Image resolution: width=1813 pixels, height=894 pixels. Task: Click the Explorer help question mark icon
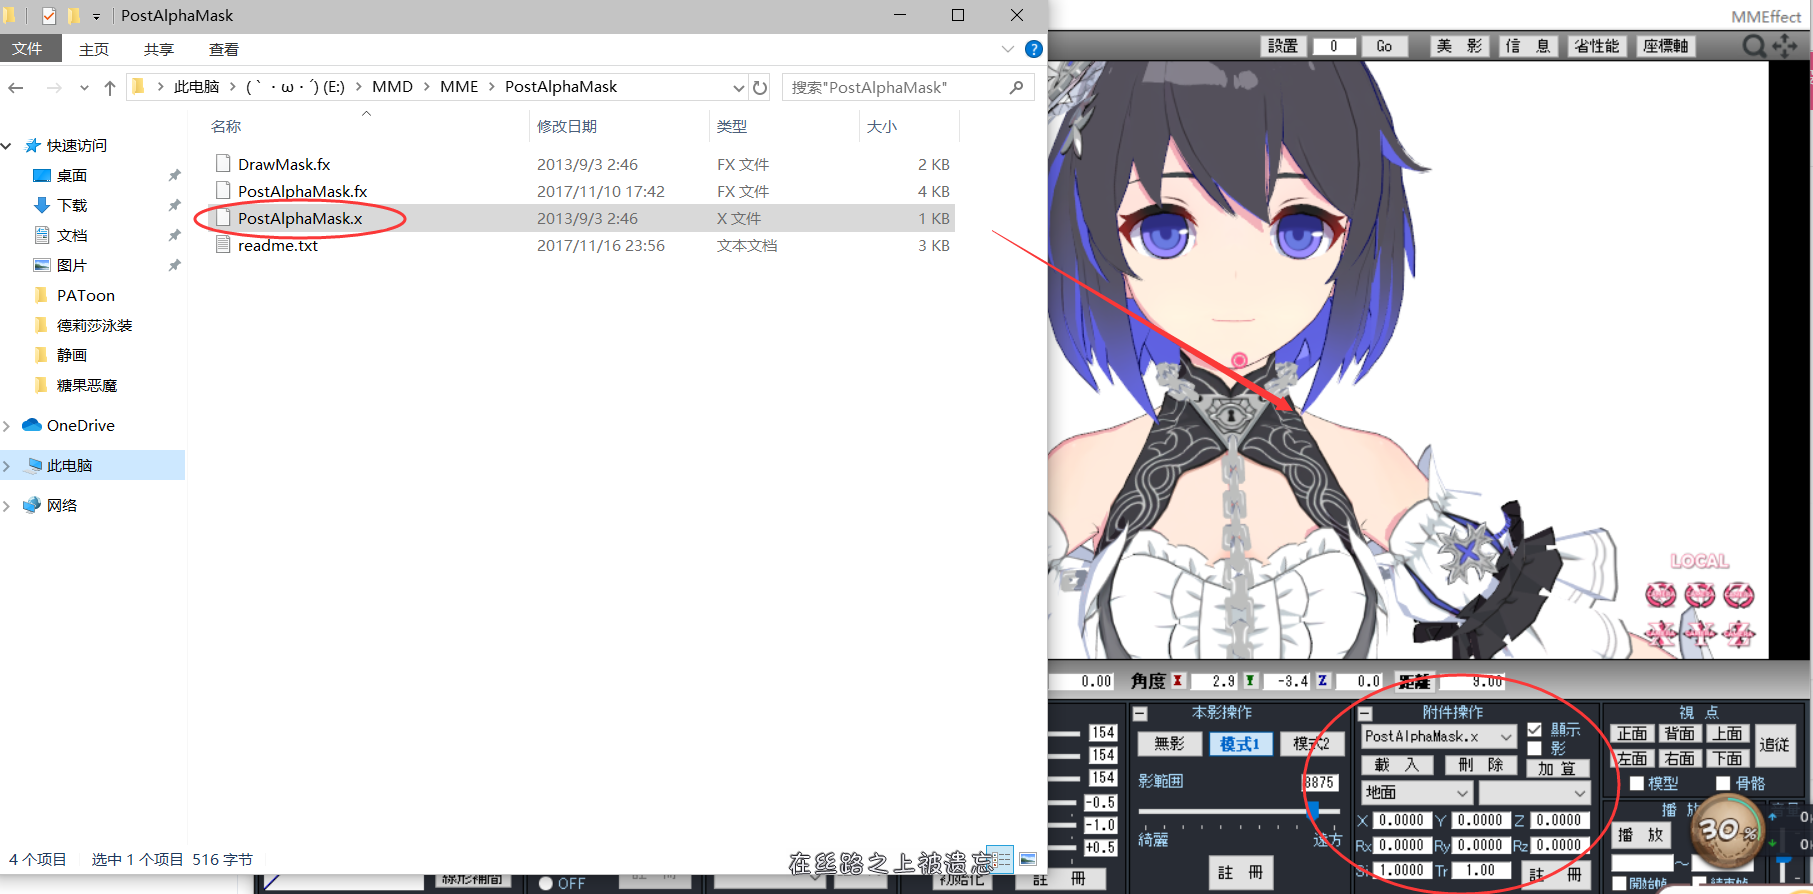(1034, 49)
